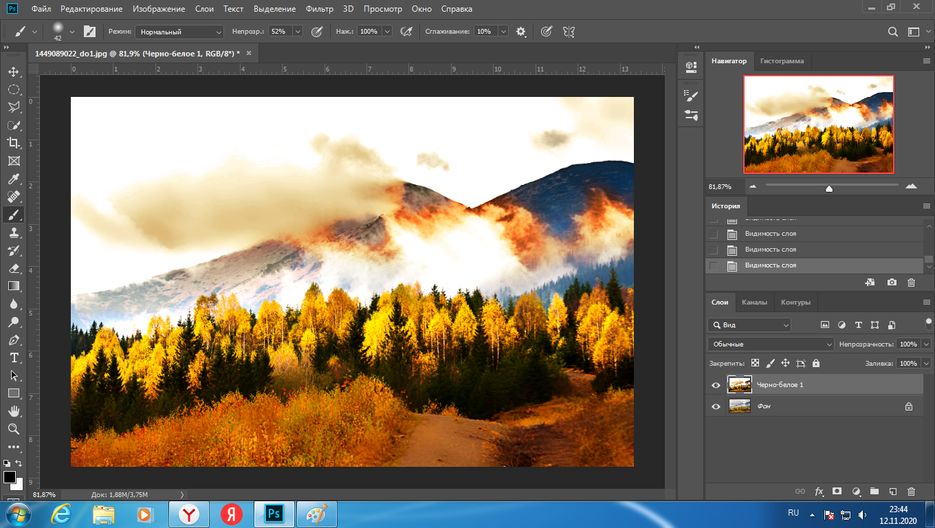Select the Zoom tool
This screenshot has height=528, width=935.
point(13,429)
